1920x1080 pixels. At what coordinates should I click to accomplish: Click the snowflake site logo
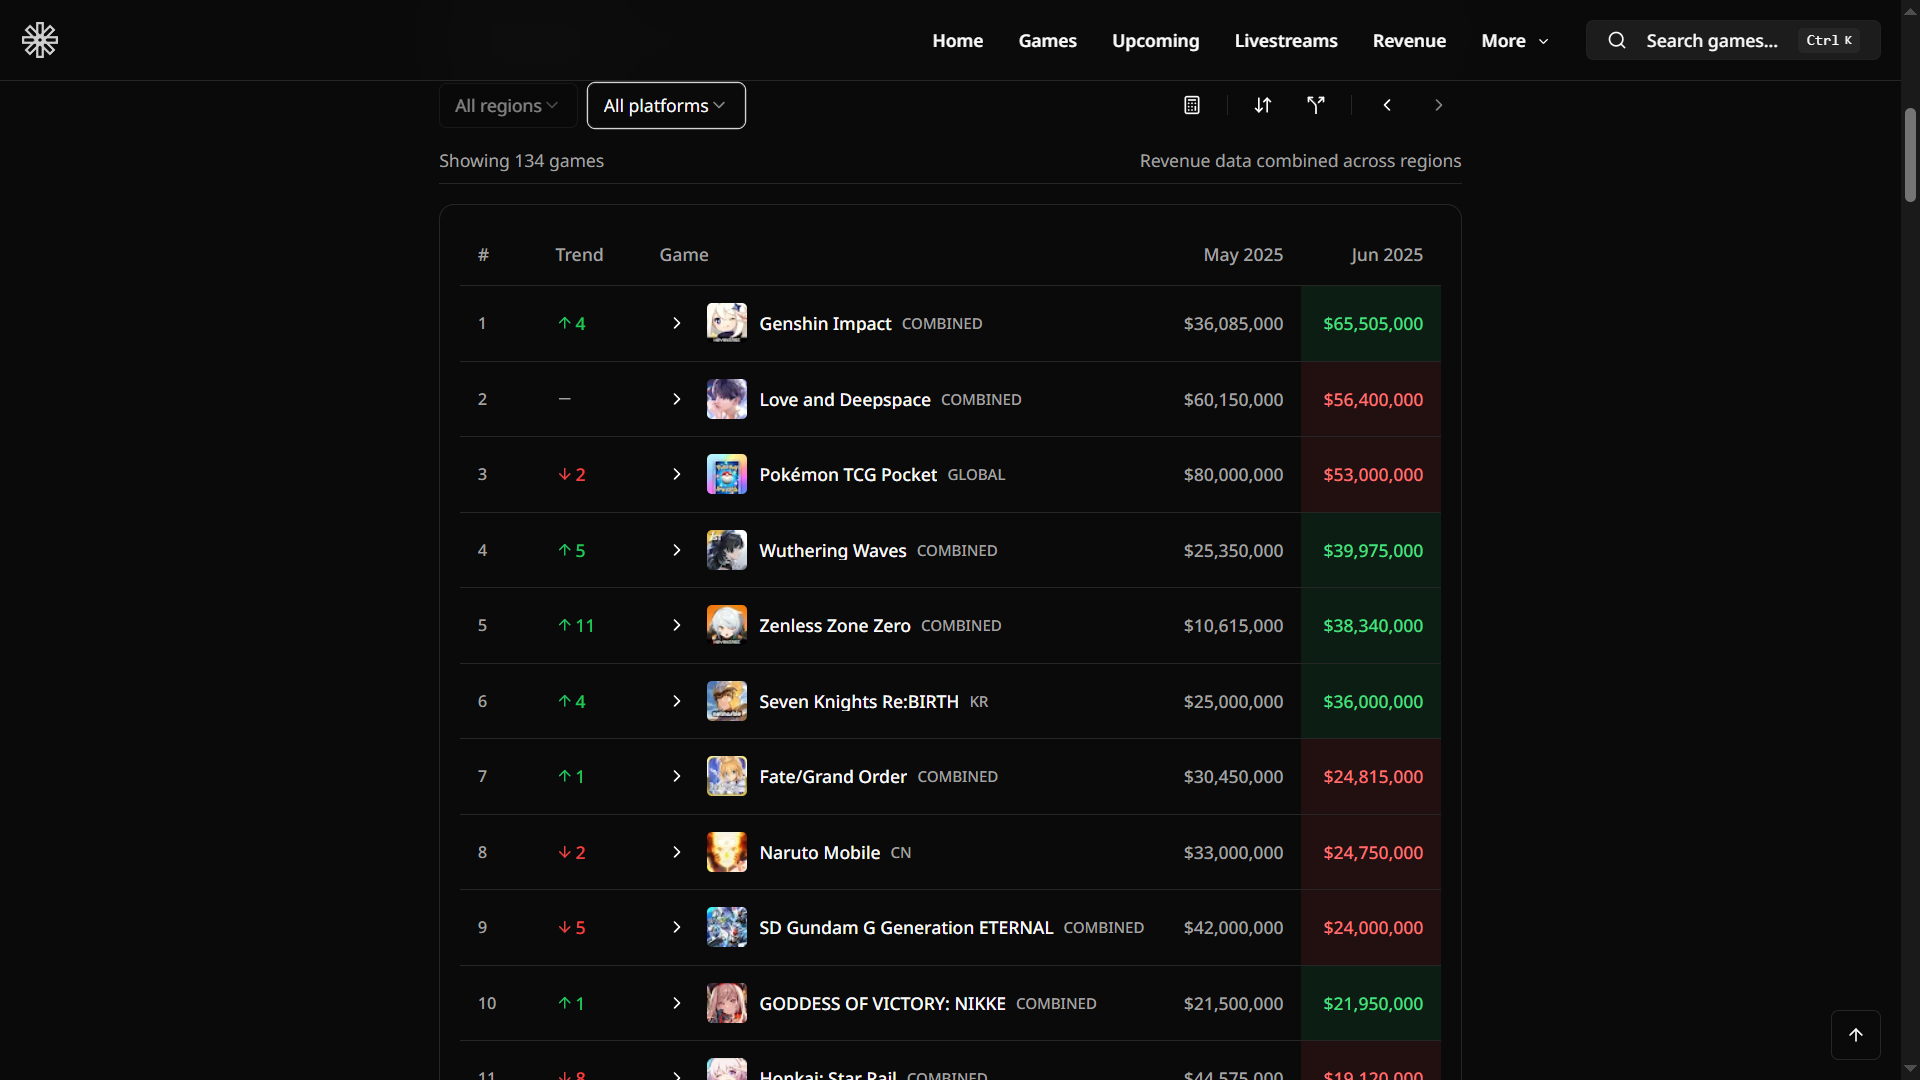click(x=40, y=40)
